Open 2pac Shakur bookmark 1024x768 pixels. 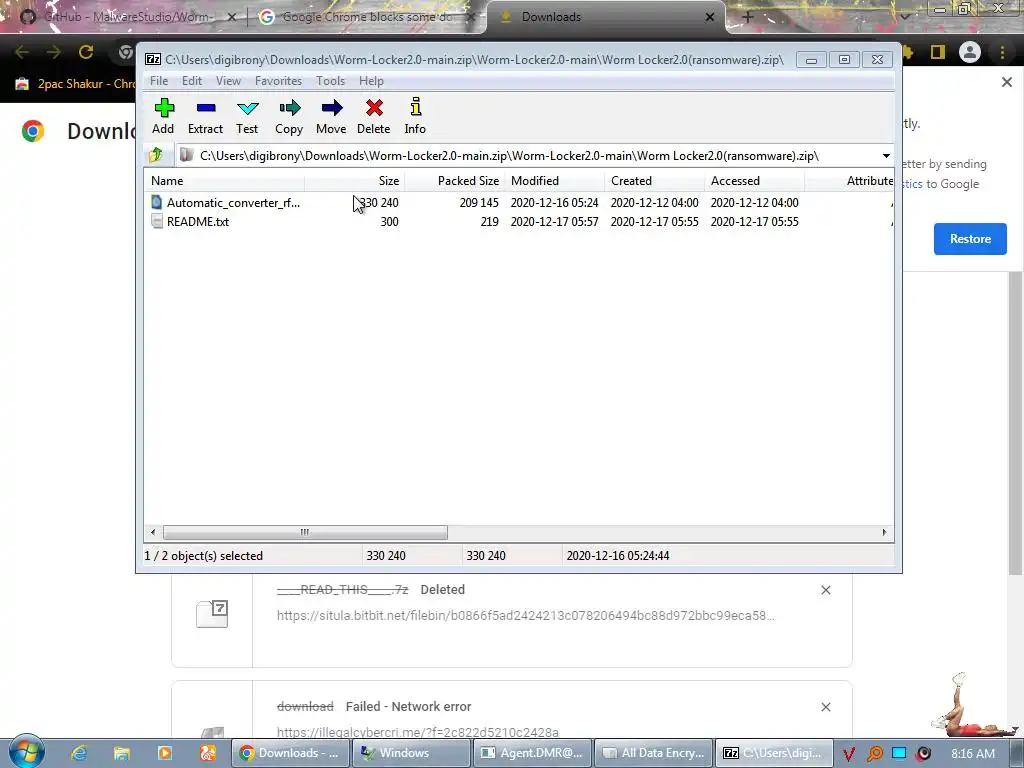(76, 84)
